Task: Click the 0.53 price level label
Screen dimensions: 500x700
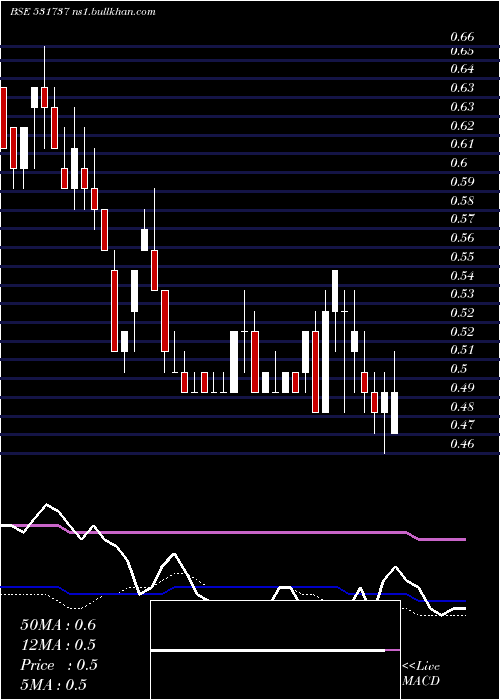Action: pyautogui.click(x=462, y=294)
